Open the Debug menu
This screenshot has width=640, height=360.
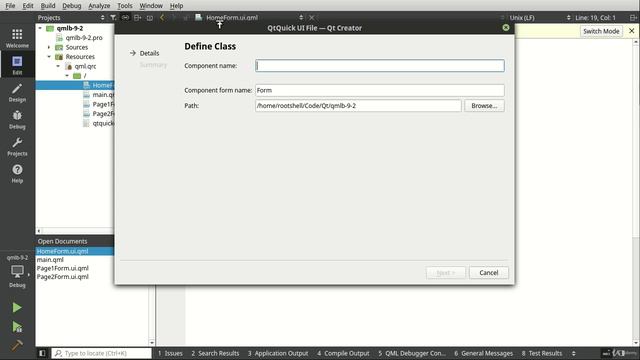click(x=71, y=6)
